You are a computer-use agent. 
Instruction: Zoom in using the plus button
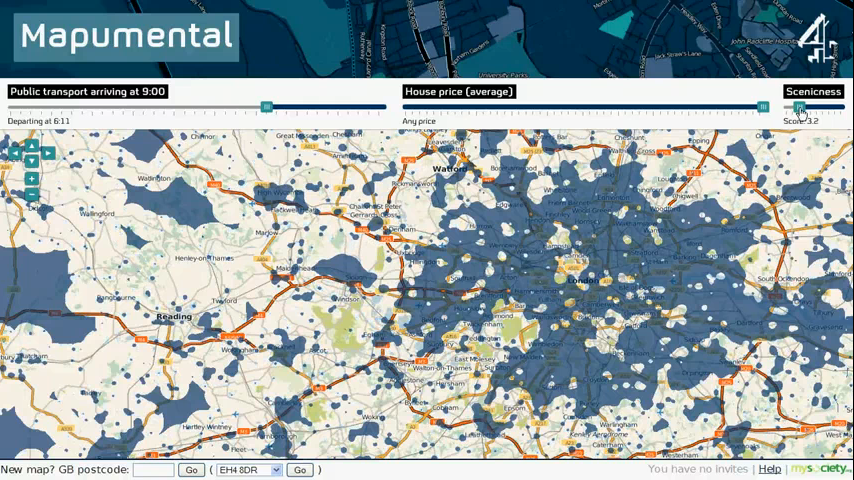32,179
